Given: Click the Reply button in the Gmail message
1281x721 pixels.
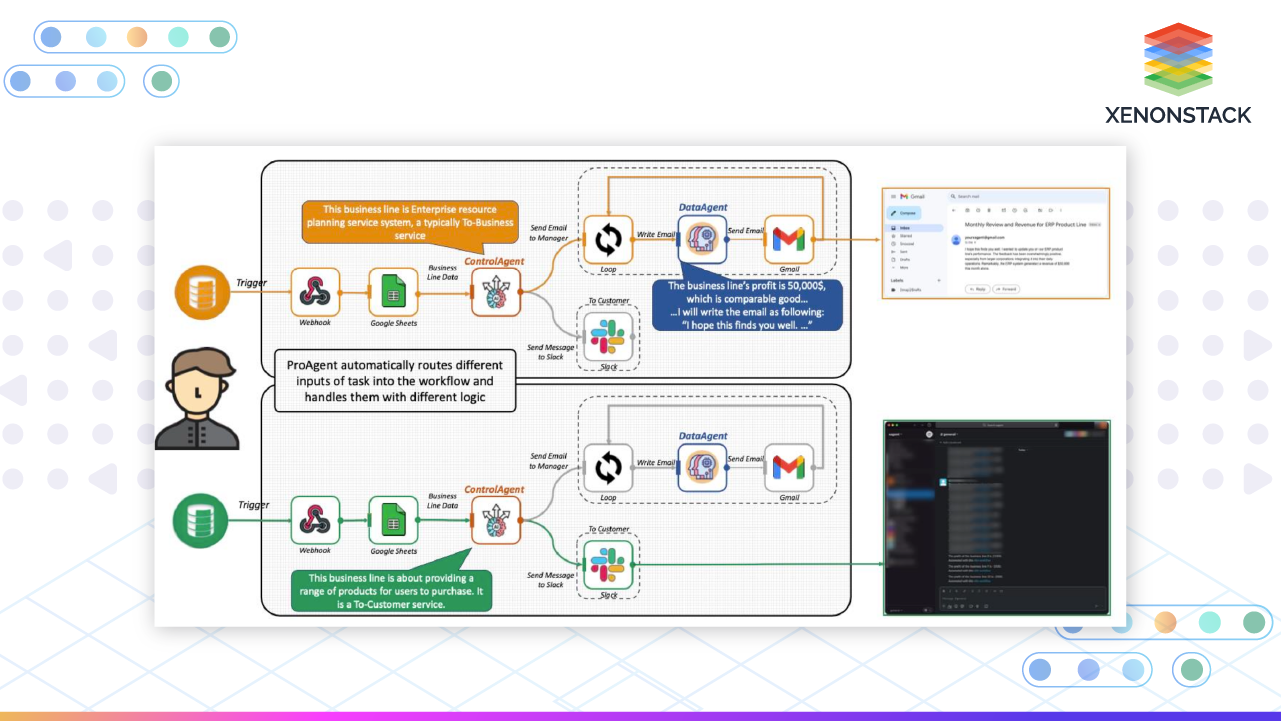Looking at the screenshot, I should click(978, 289).
